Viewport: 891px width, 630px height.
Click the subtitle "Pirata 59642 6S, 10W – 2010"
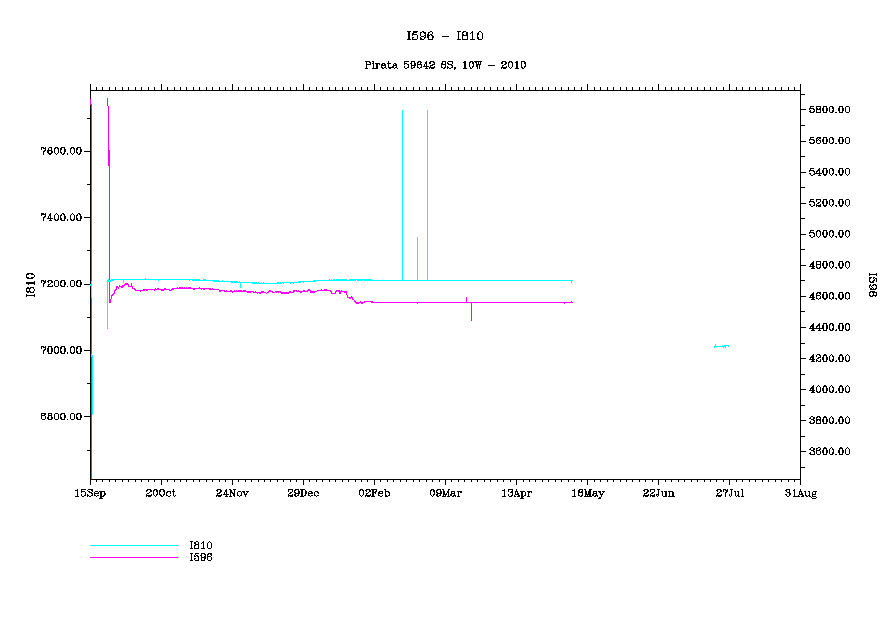[445, 65]
